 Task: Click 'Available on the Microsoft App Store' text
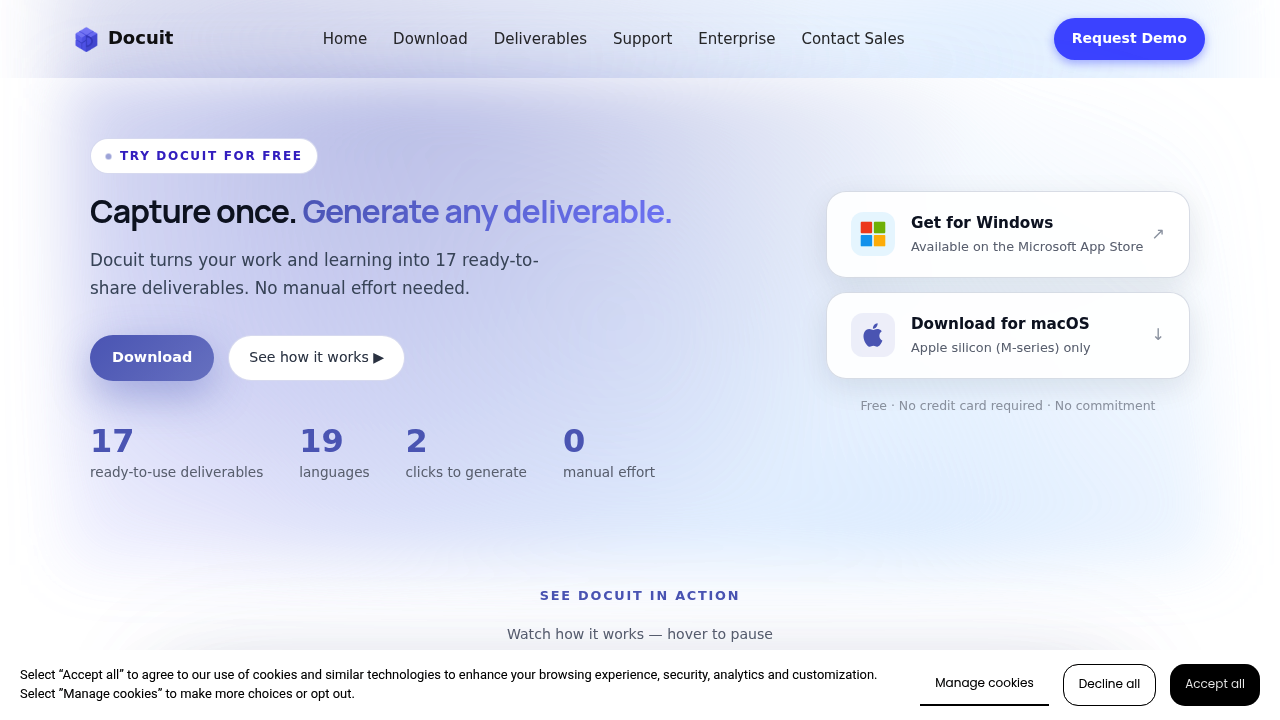click(x=1027, y=247)
